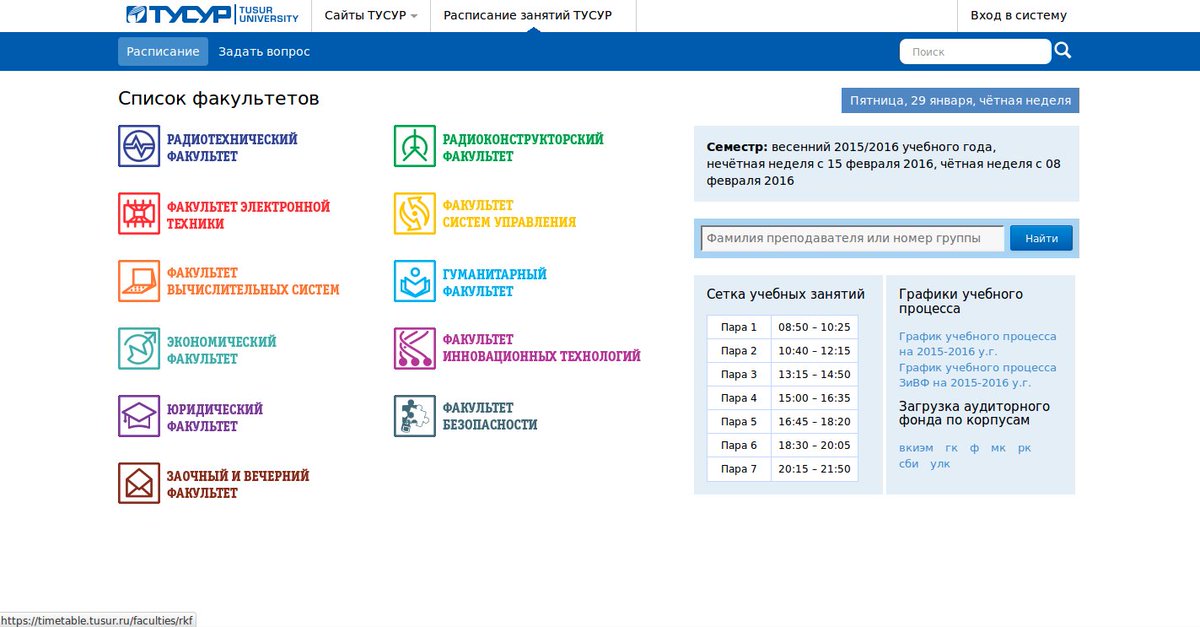This screenshot has width=1200, height=627.
Task: Open Факультет безопасности text link
Action: pyautogui.click(x=490, y=416)
